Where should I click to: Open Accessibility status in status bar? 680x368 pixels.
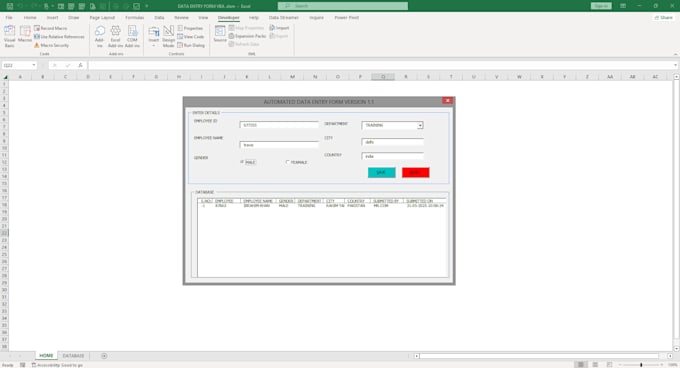57,365
